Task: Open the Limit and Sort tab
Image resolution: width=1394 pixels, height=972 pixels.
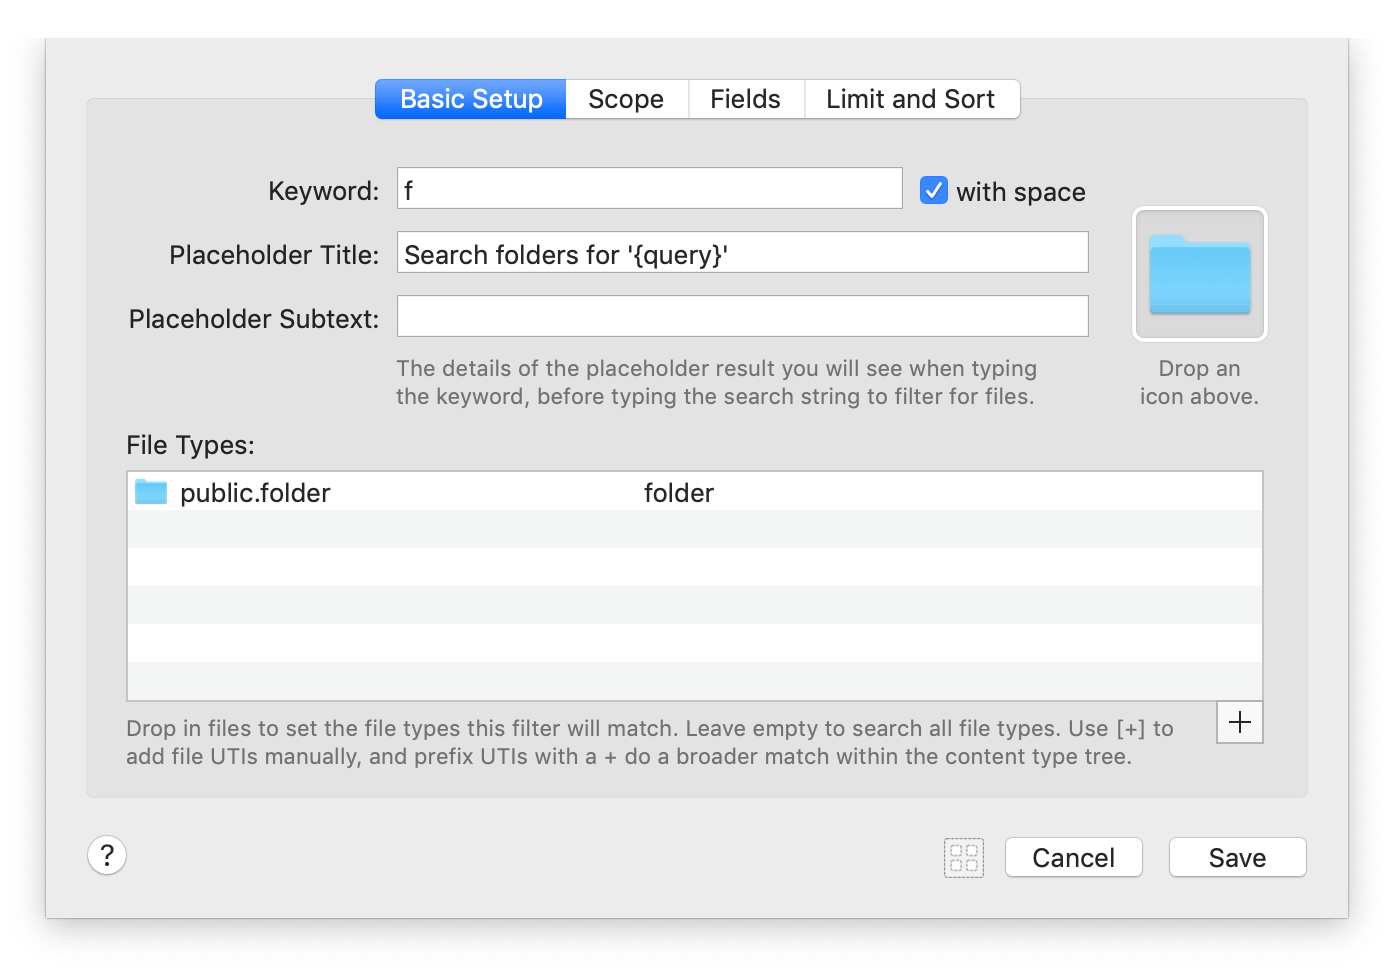Action: click(x=910, y=99)
